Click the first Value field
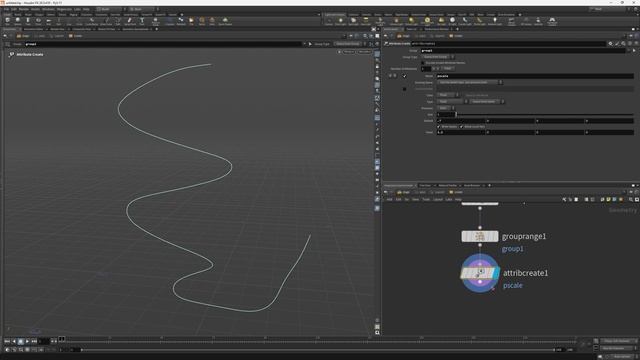 click(x=461, y=132)
